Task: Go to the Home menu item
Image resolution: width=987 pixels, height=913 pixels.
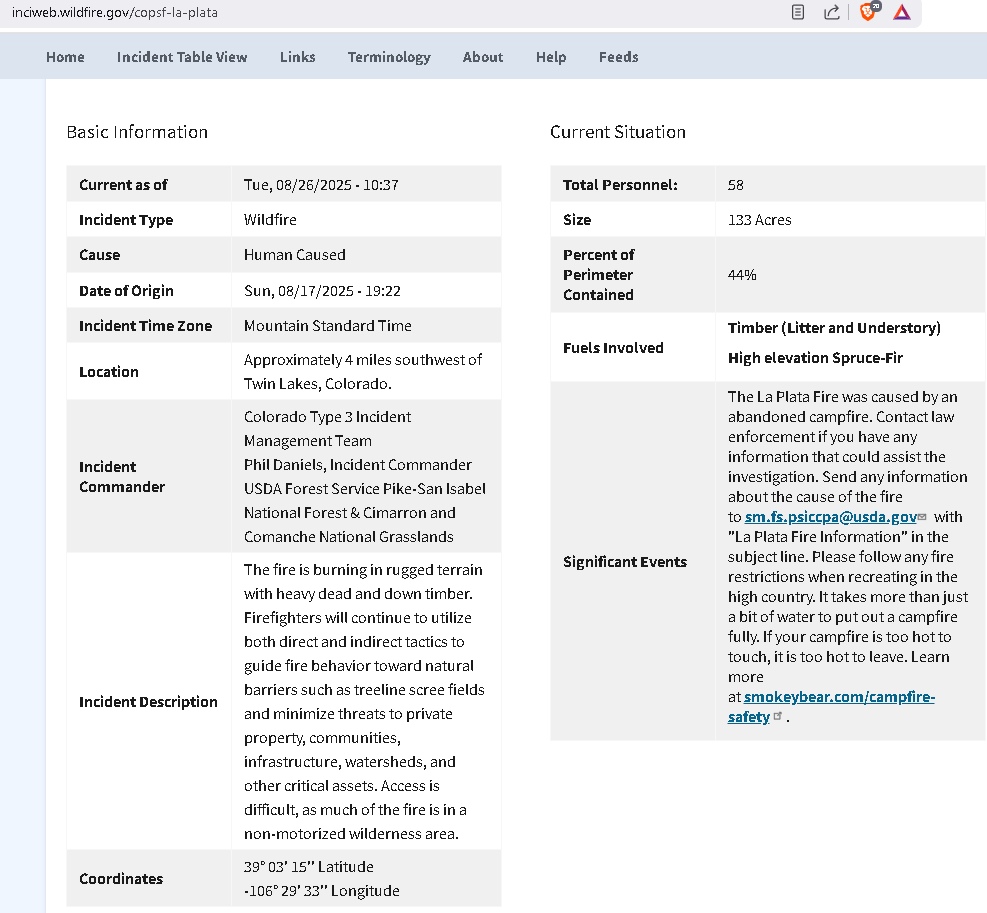Action: point(65,57)
